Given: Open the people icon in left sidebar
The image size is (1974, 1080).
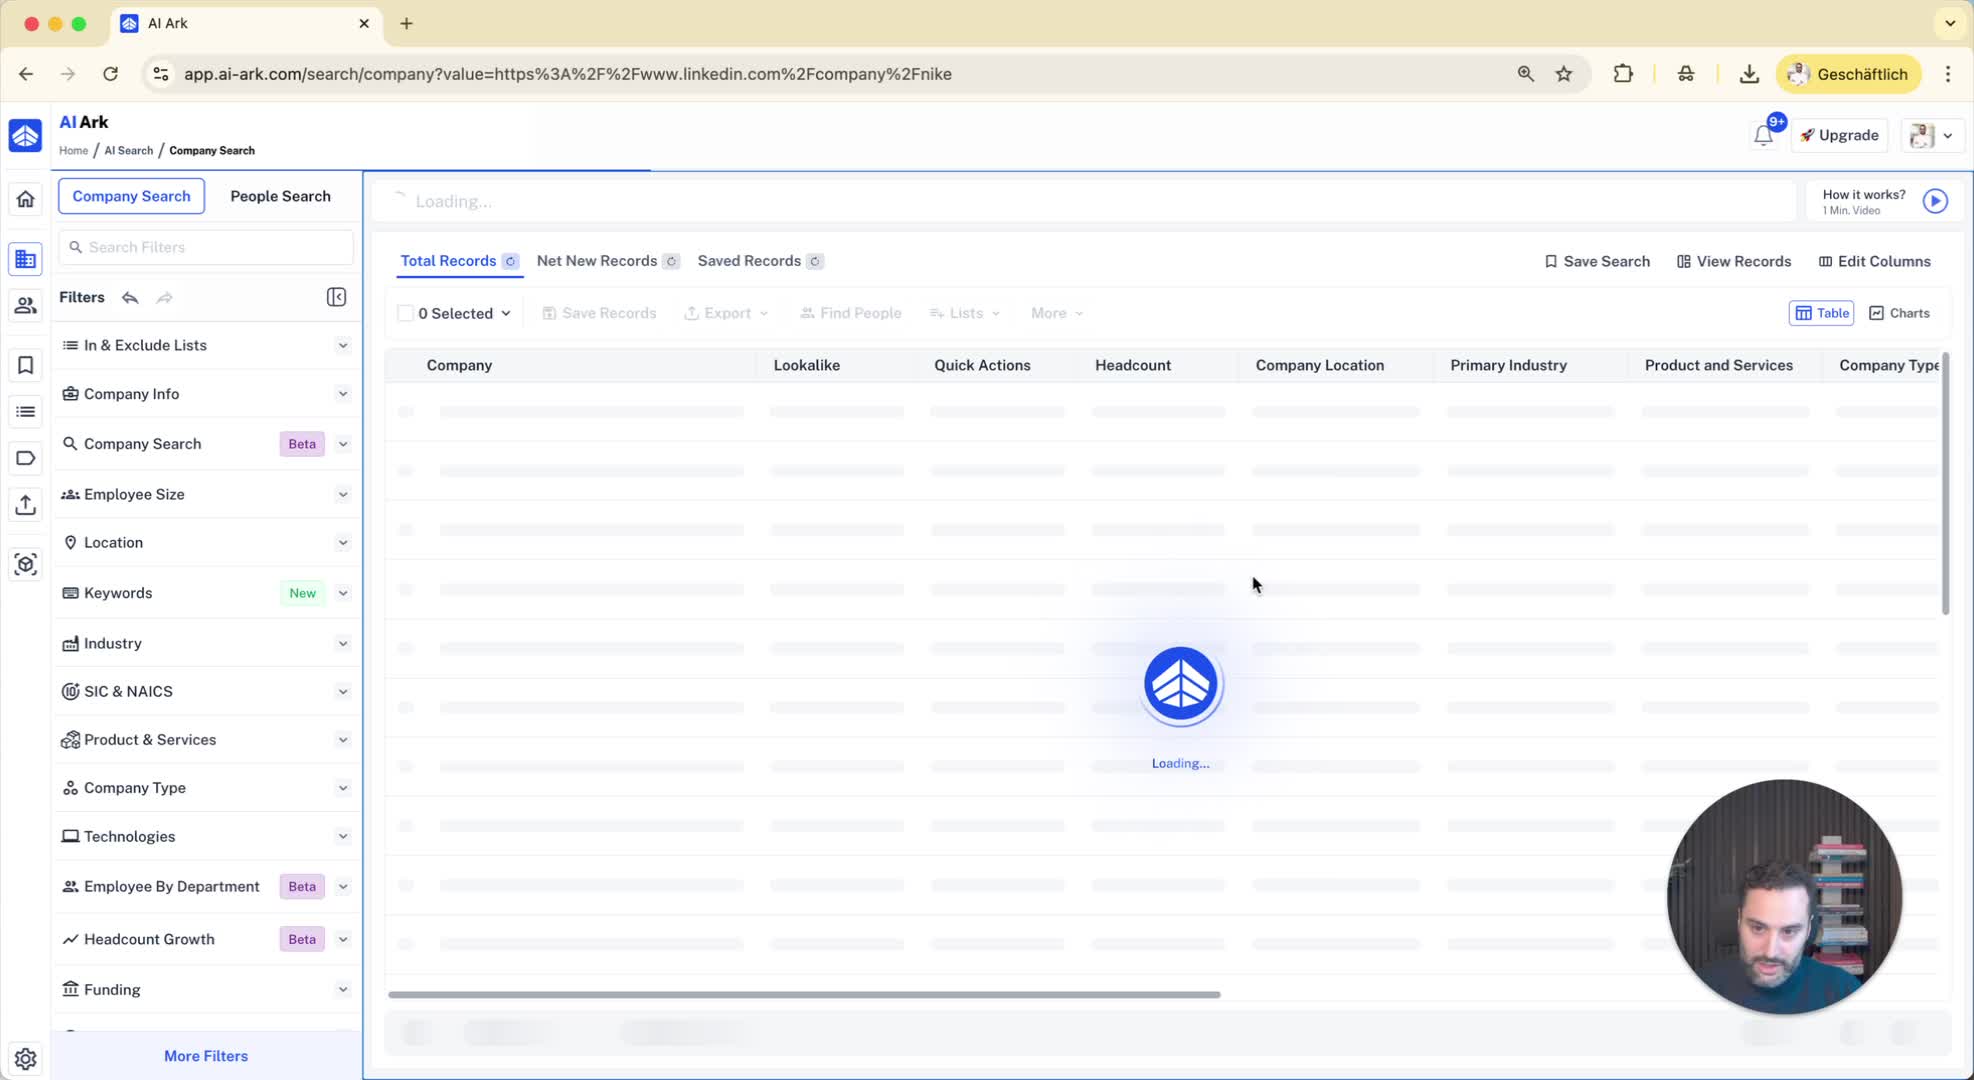Looking at the screenshot, I should click(25, 305).
